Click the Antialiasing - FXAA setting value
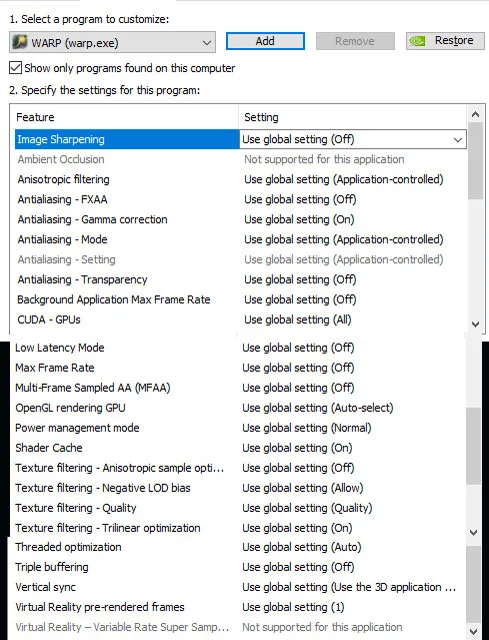 tap(300, 199)
